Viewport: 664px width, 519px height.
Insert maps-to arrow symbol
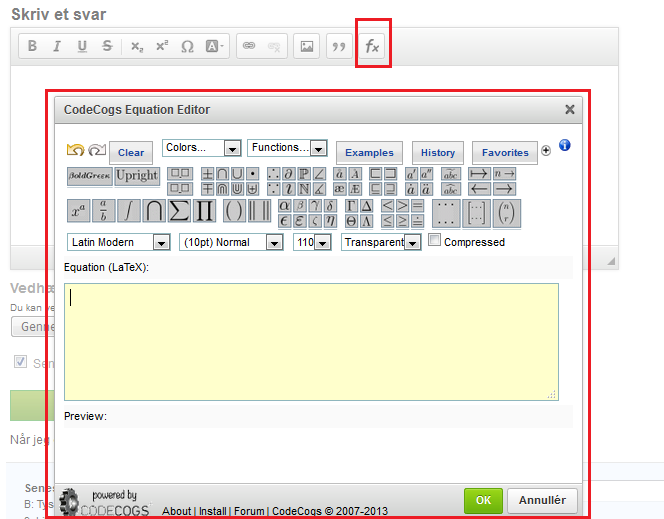point(479,174)
